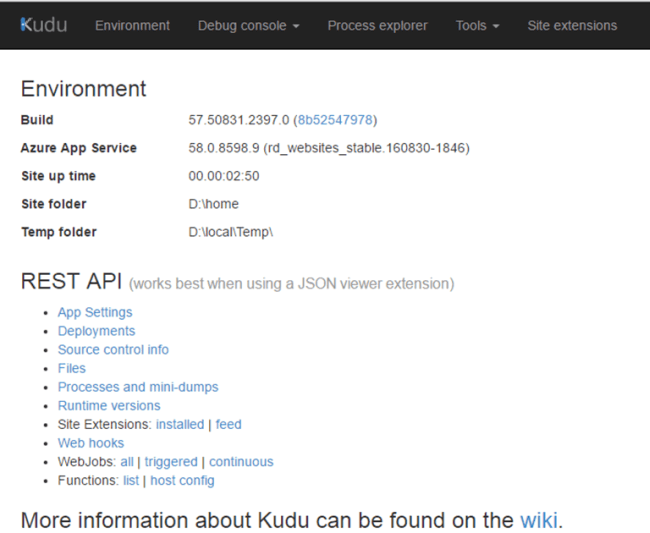Open the Web hooks link
650x533 pixels.
(x=91, y=443)
